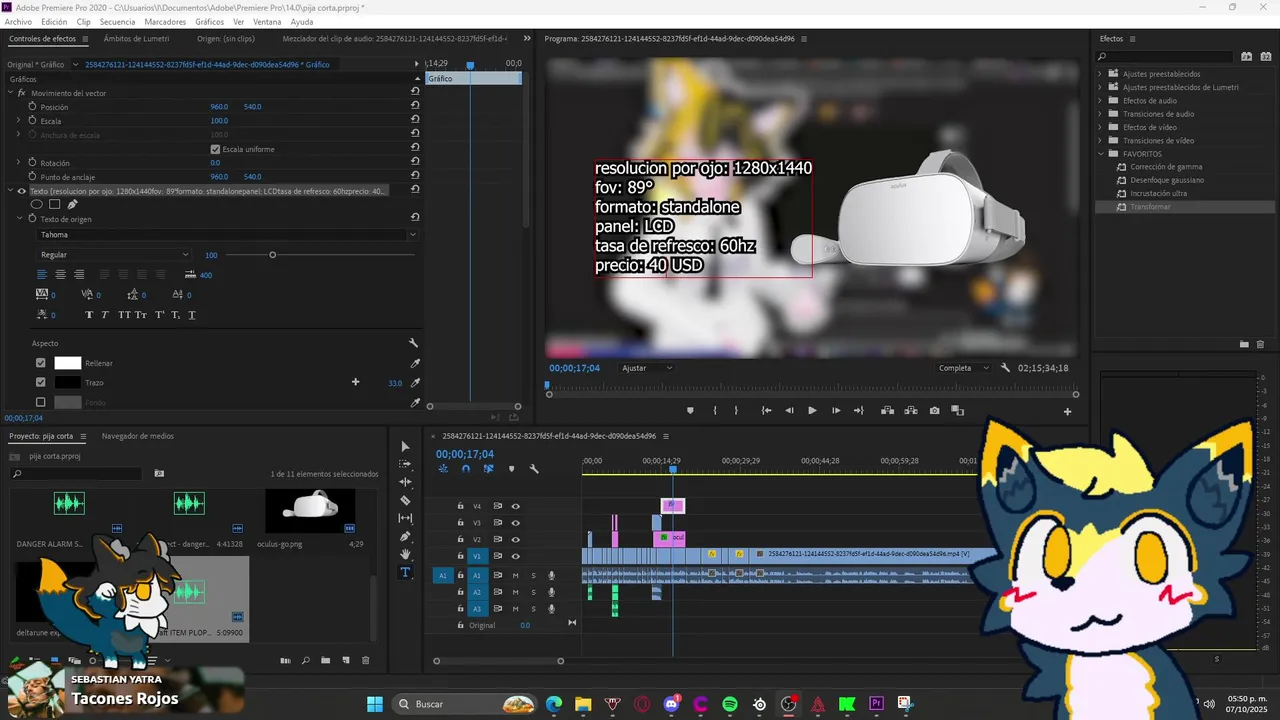Image resolution: width=1280 pixels, height=720 pixels.
Task: Select the Selection arrow tool
Action: pos(405,446)
